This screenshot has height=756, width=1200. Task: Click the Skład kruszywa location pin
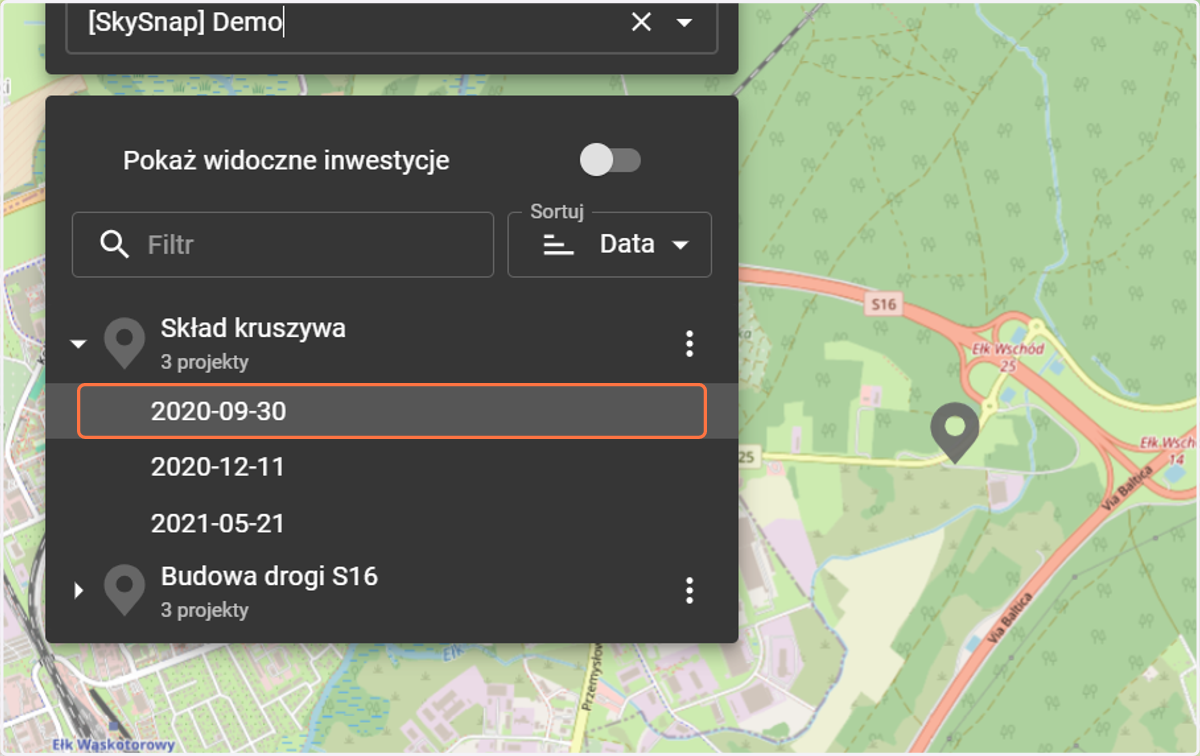(125, 343)
